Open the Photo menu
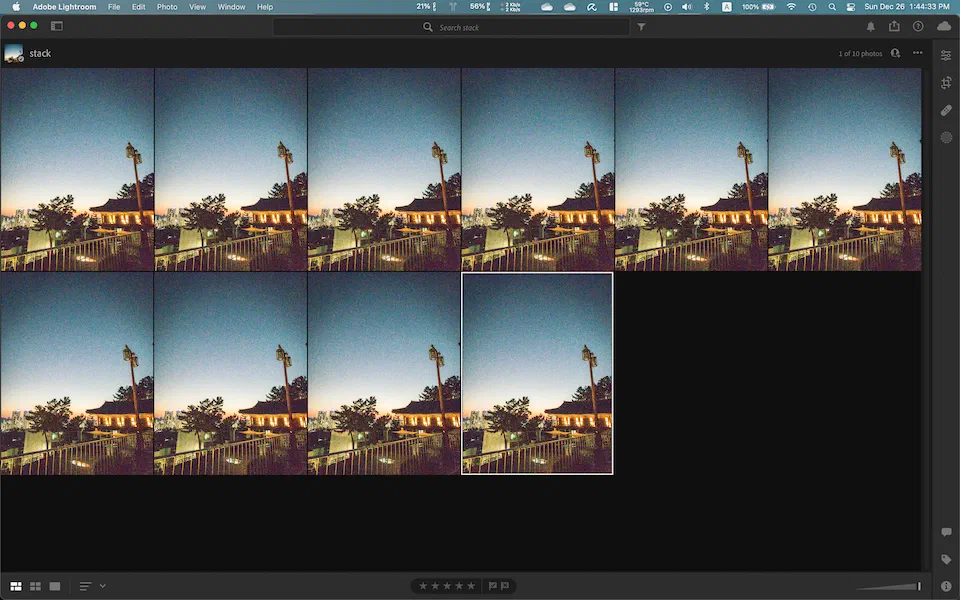Image resolution: width=960 pixels, height=600 pixels. (x=167, y=7)
